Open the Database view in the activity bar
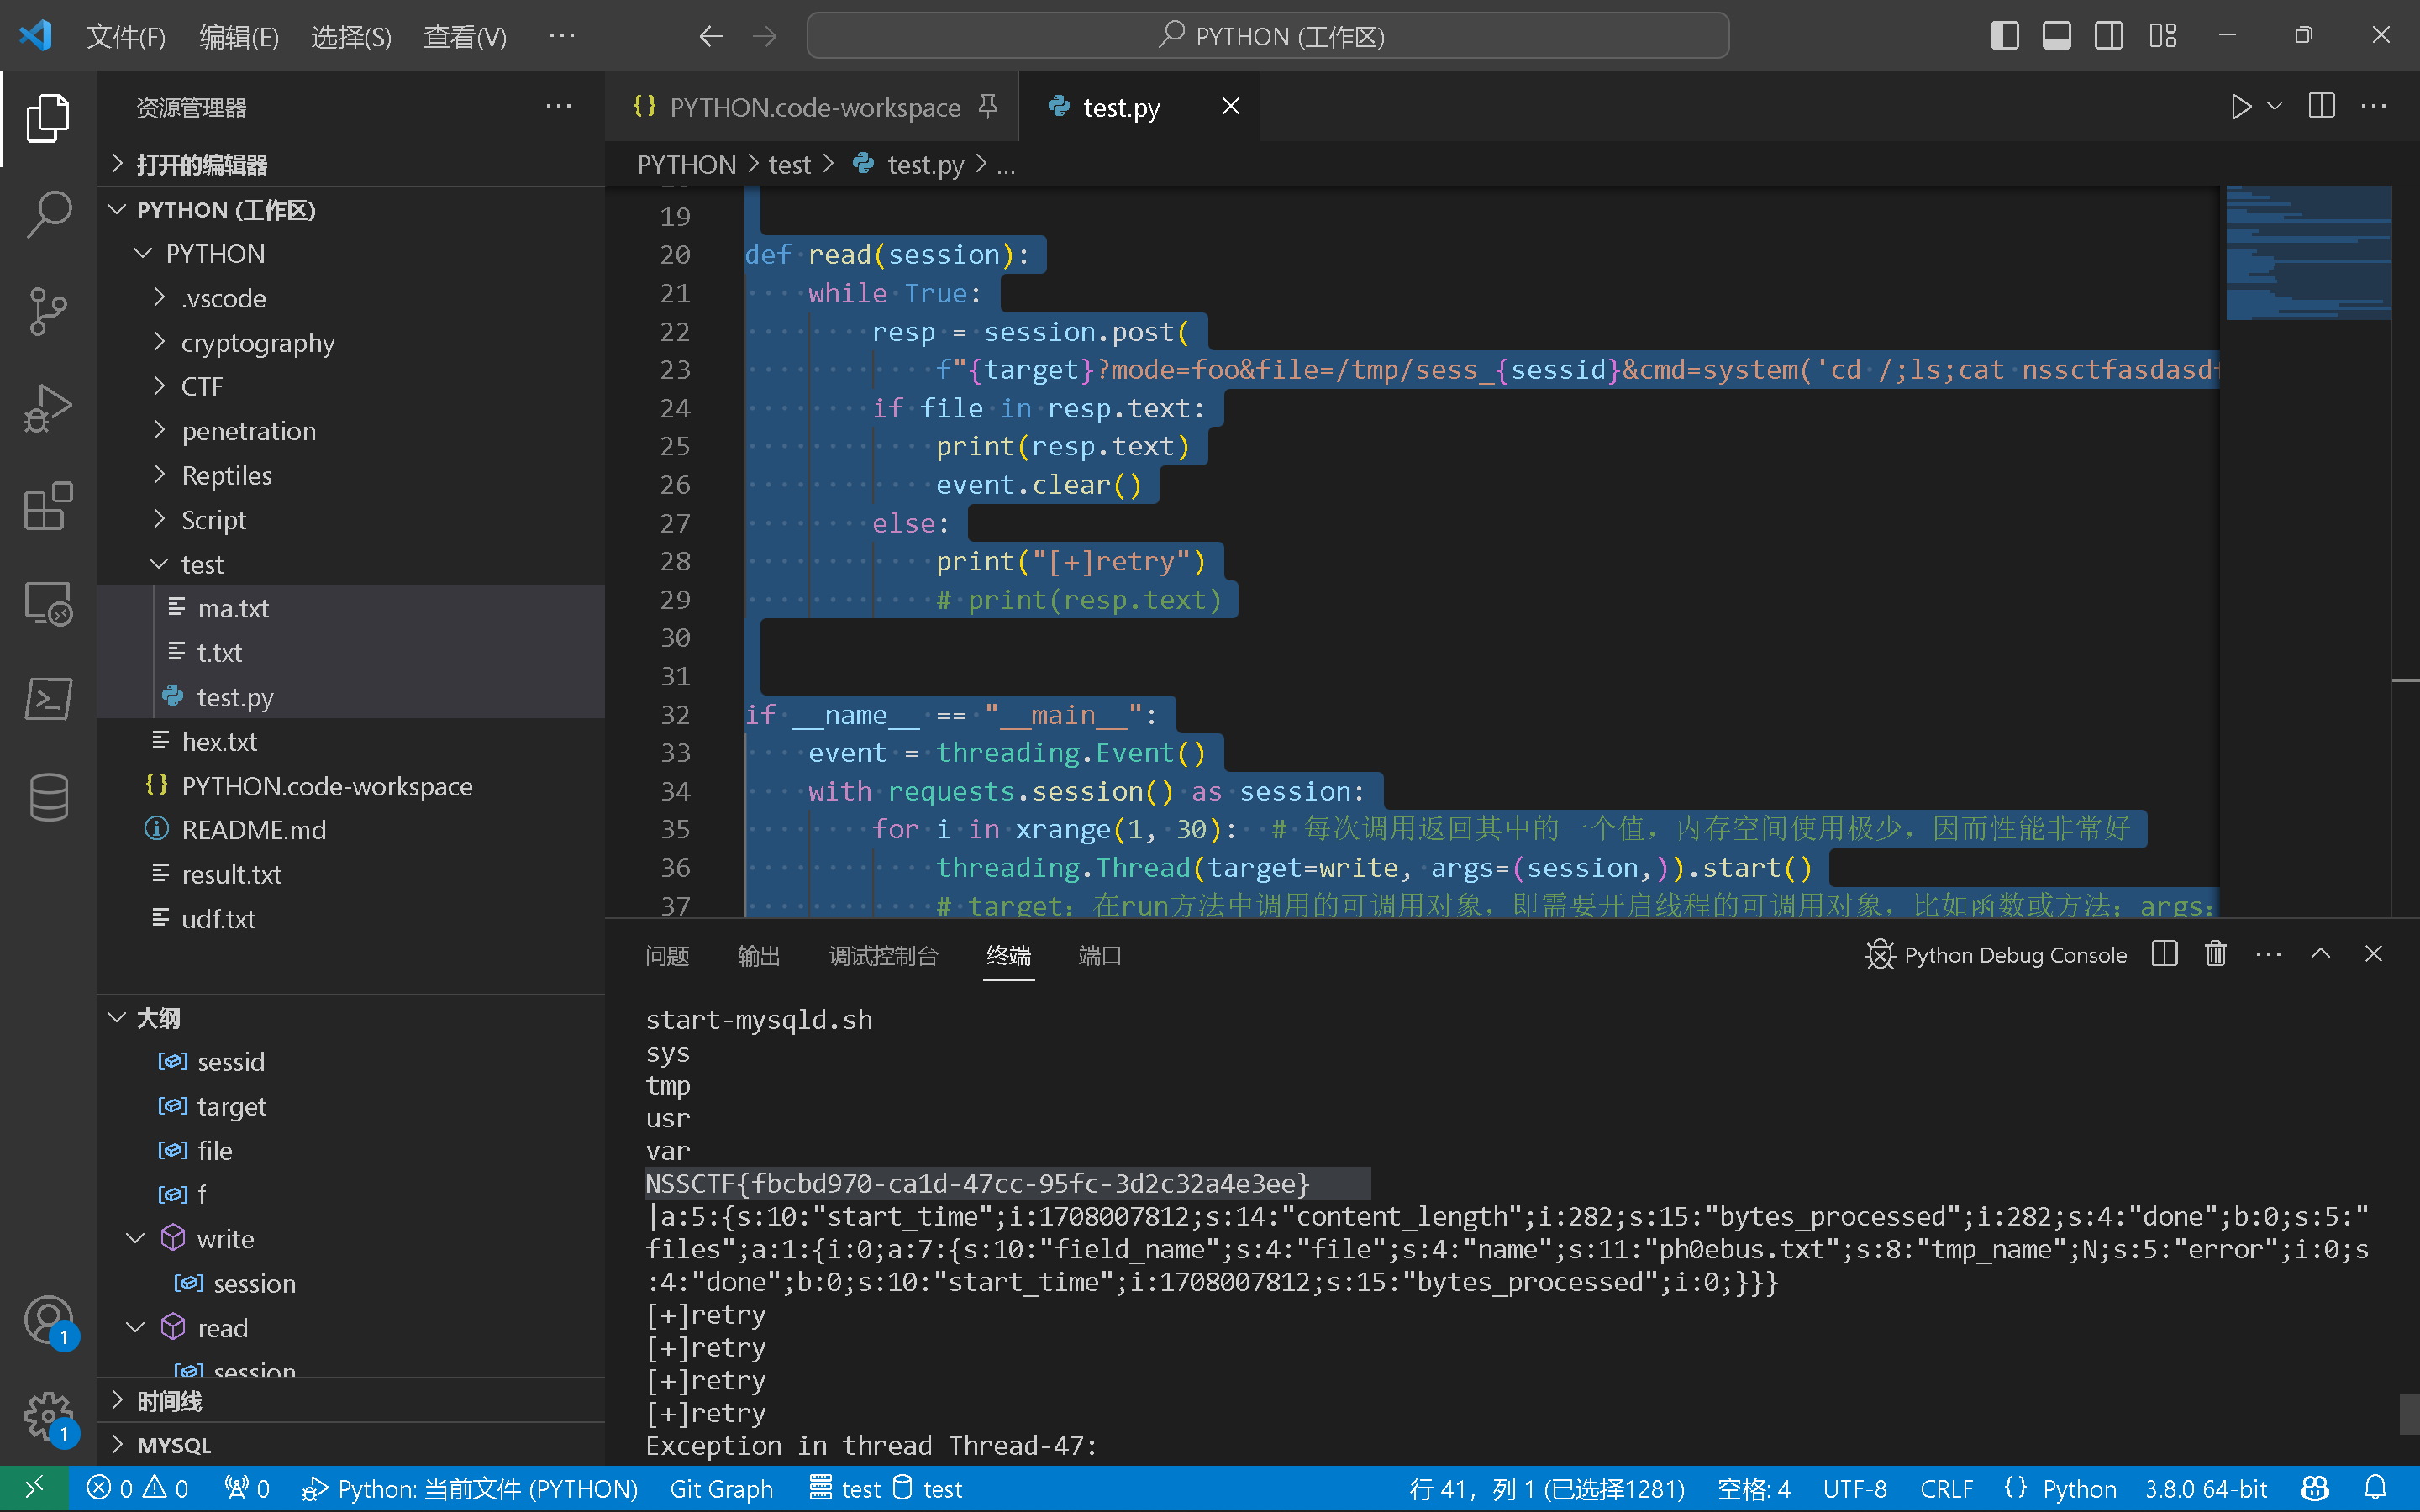The image size is (2420, 1512). click(x=47, y=797)
